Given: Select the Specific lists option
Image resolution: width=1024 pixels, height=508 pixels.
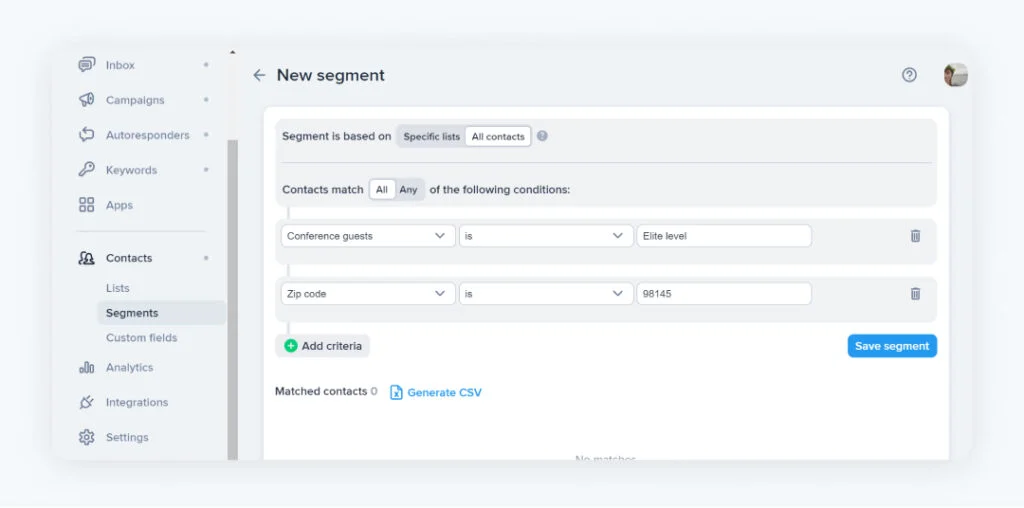Looking at the screenshot, I should (x=431, y=136).
